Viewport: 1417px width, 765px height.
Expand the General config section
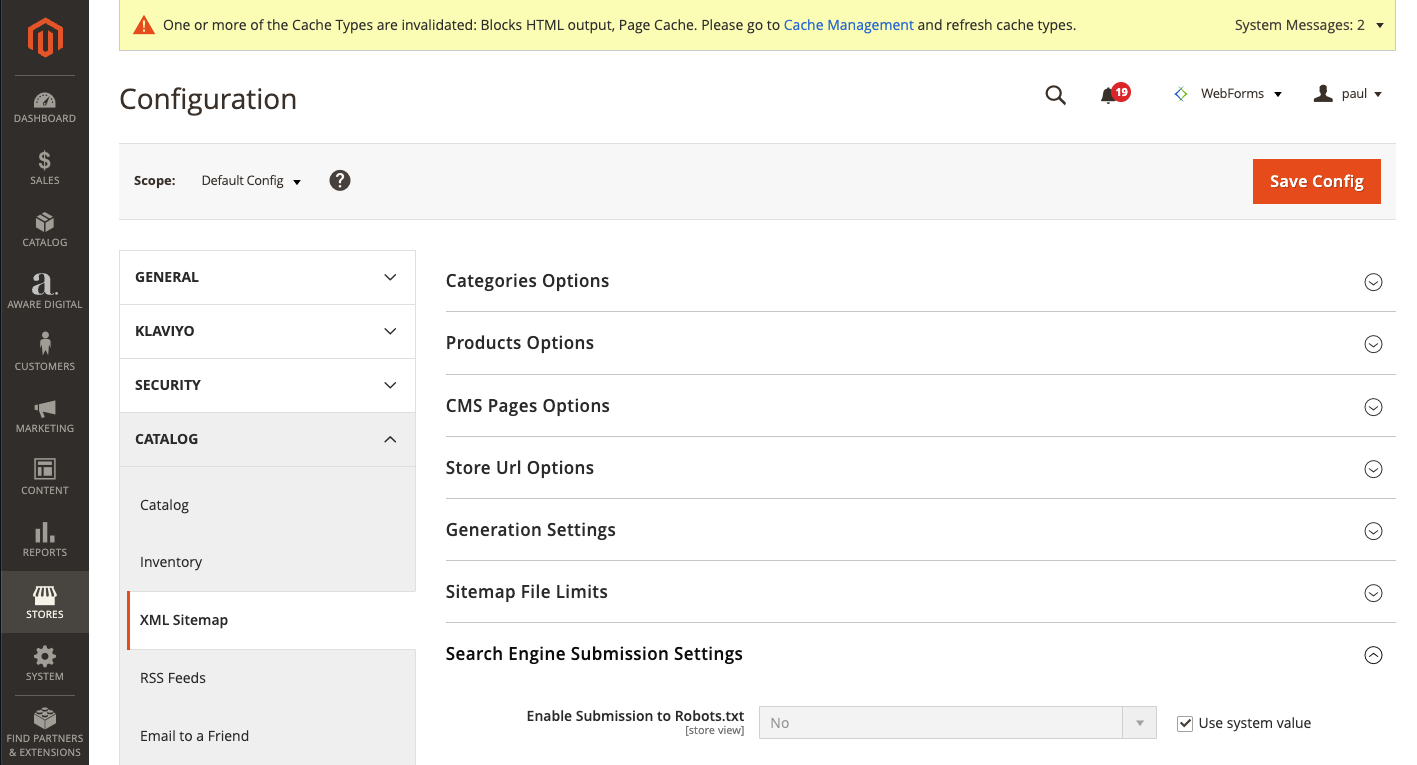[x=267, y=277]
